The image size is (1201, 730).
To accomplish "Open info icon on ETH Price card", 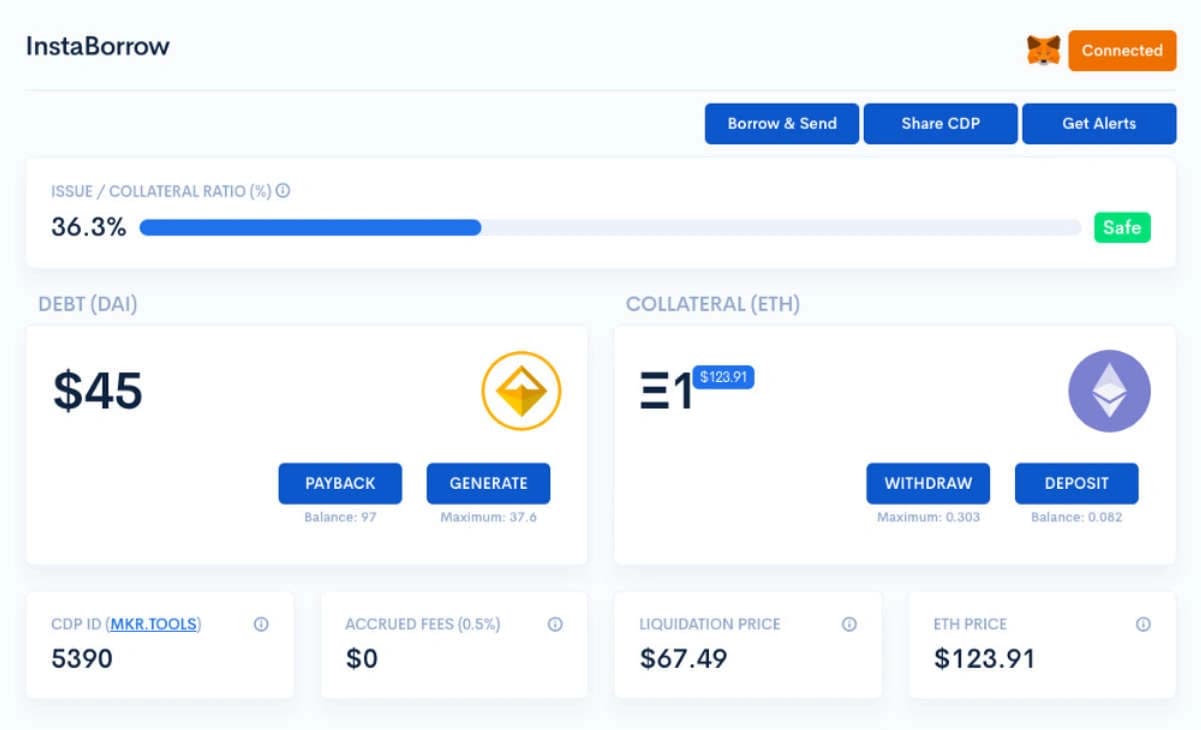I will tap(1143, 624).
